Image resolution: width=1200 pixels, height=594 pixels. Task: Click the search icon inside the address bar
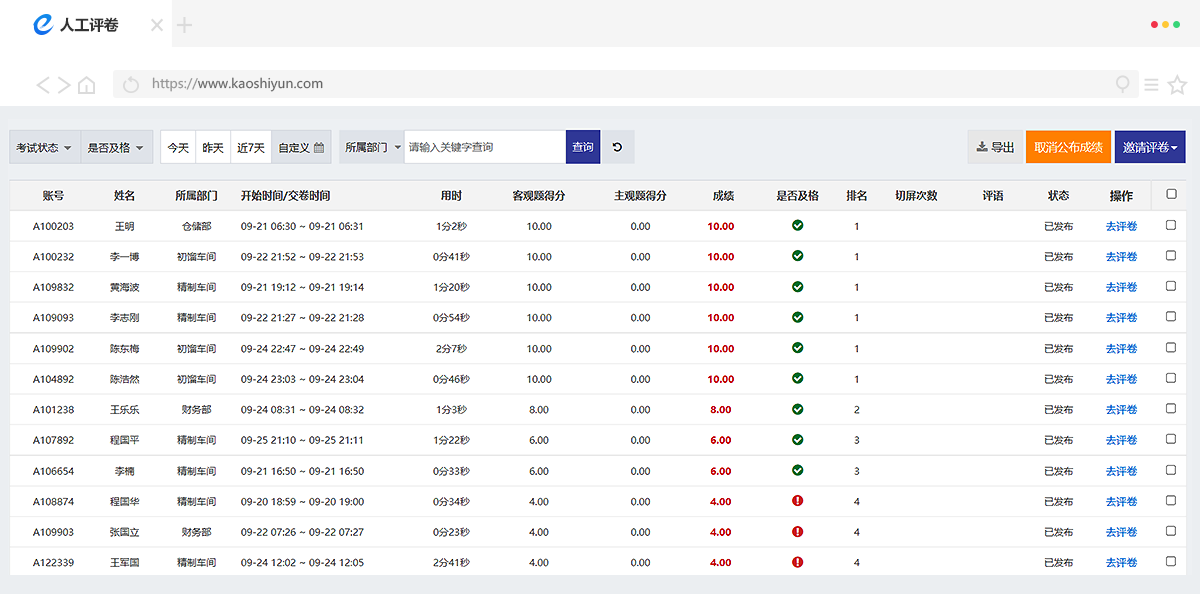(1123, 85)
